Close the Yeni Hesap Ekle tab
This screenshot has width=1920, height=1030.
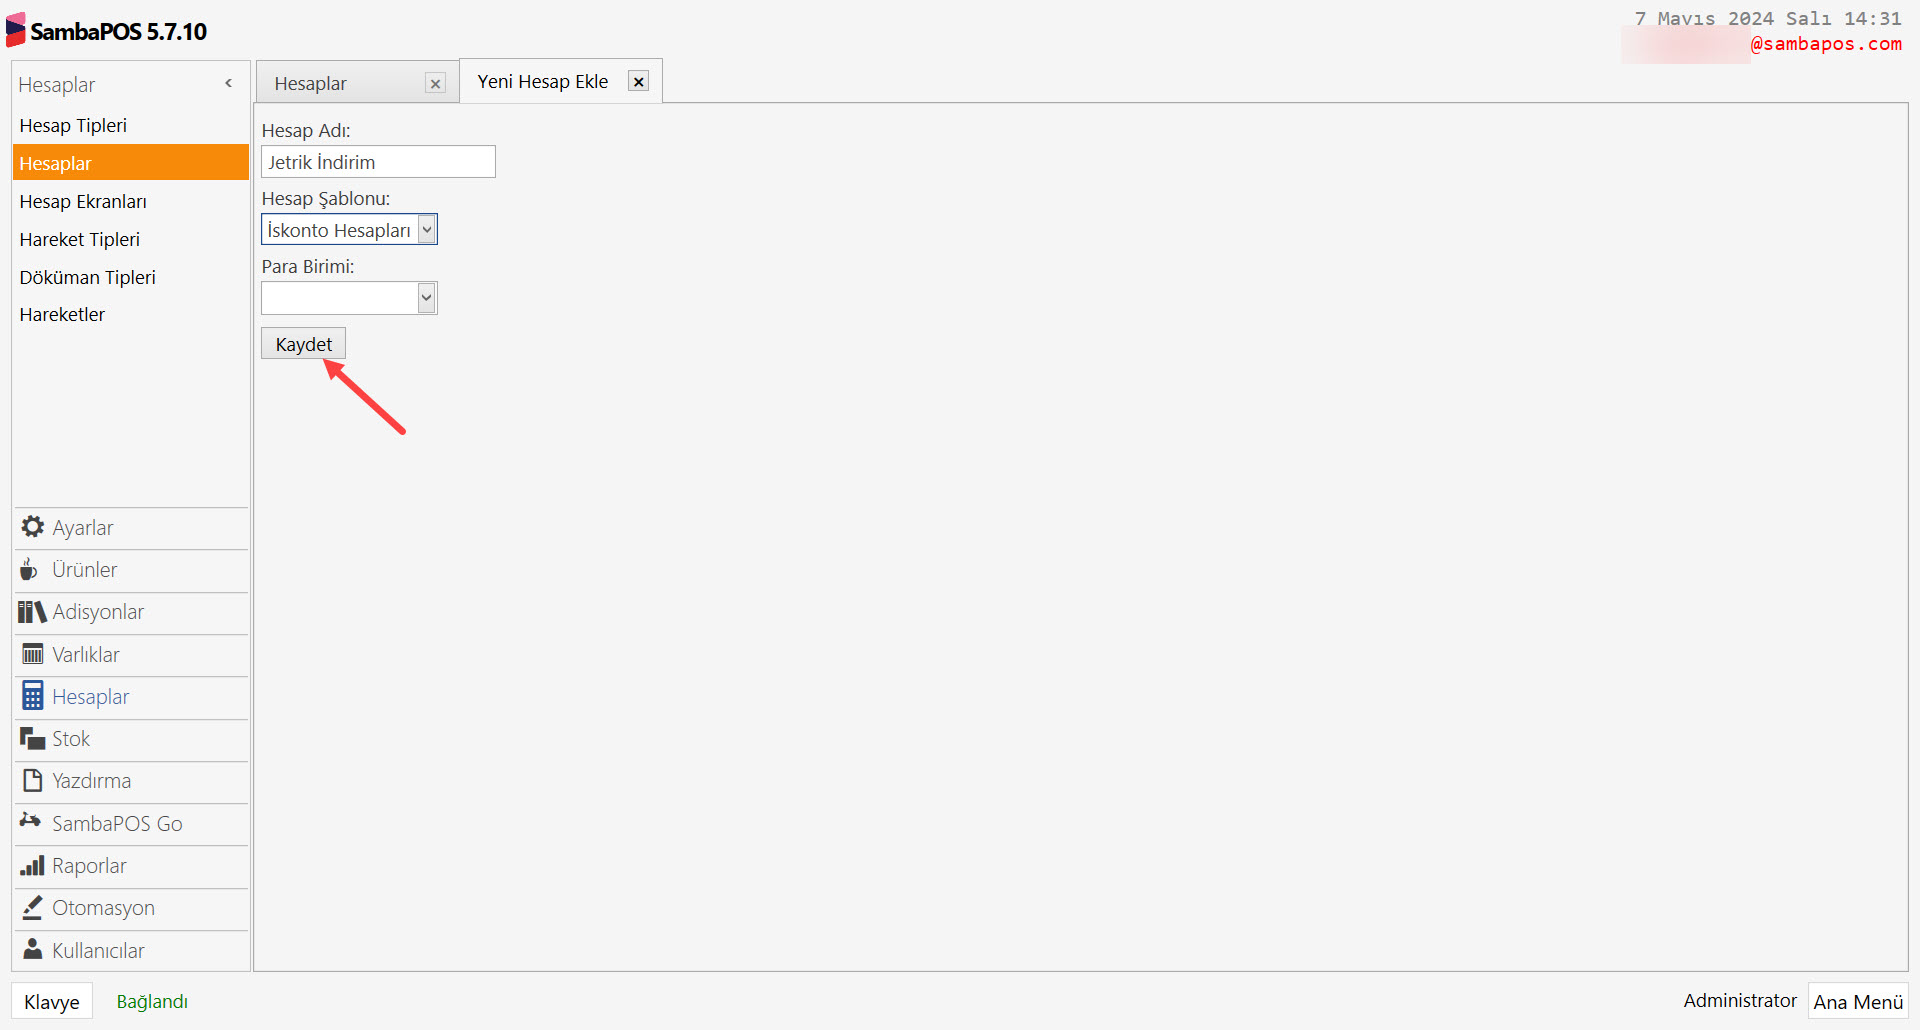pos(638,82)
